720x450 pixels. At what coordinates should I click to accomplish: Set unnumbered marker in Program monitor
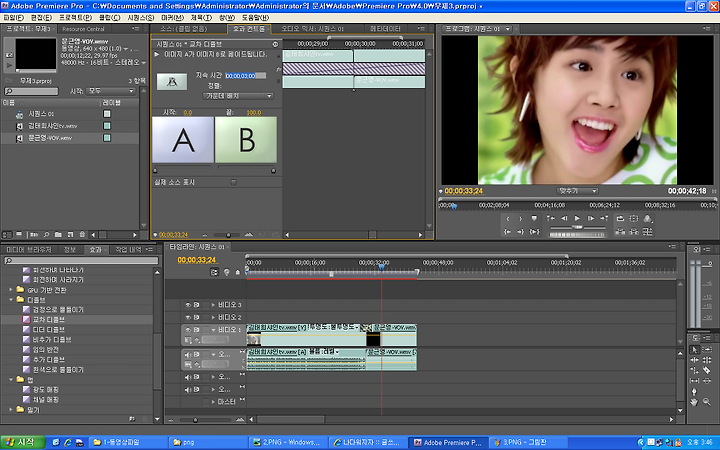click(x=534, y=219)
